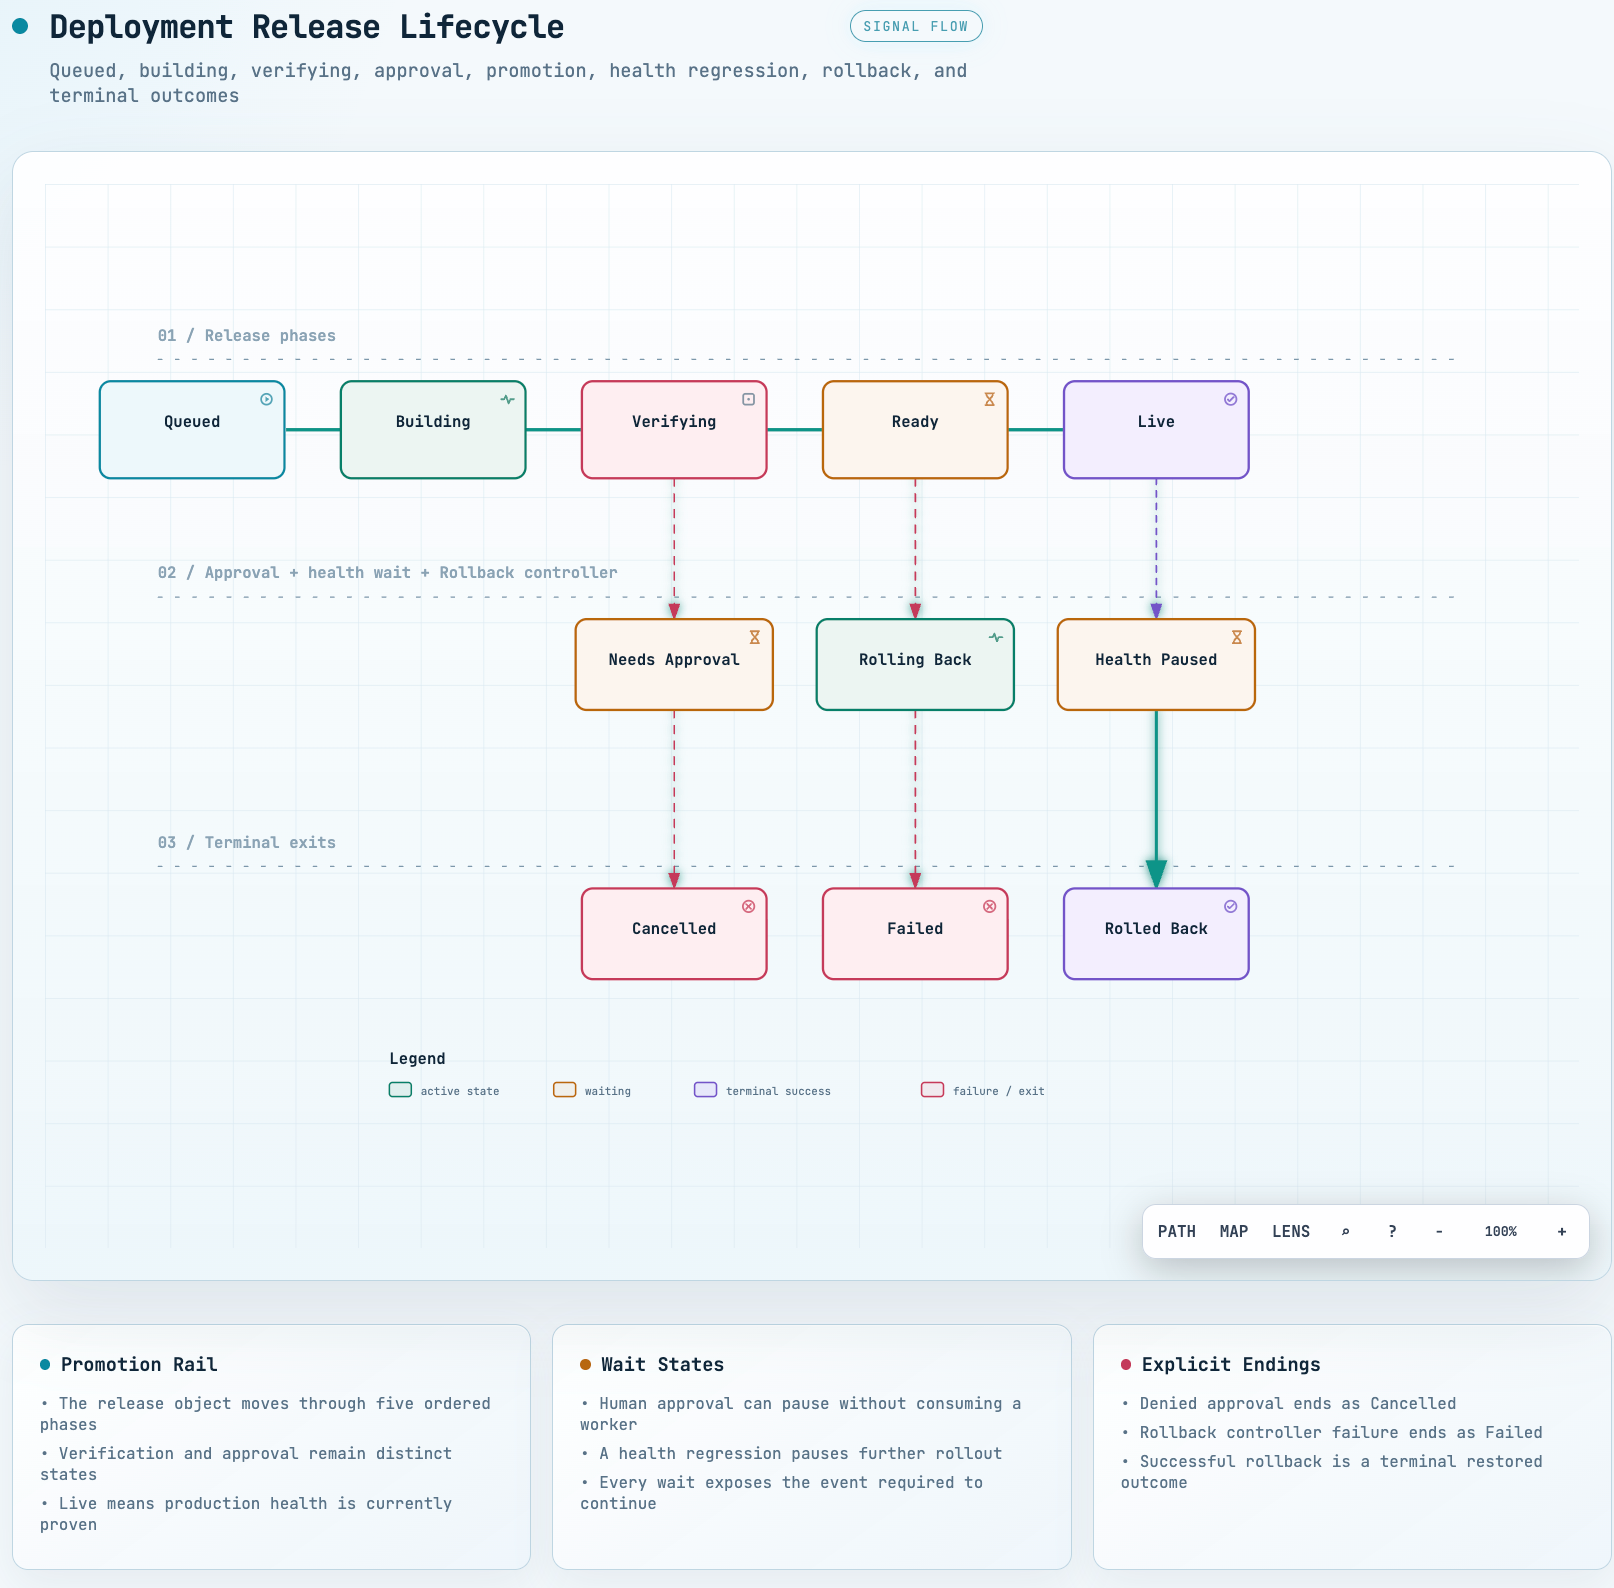1614x1588 pixels.
Task: Click the square icon in Verifying node
Action: point(749,399)
